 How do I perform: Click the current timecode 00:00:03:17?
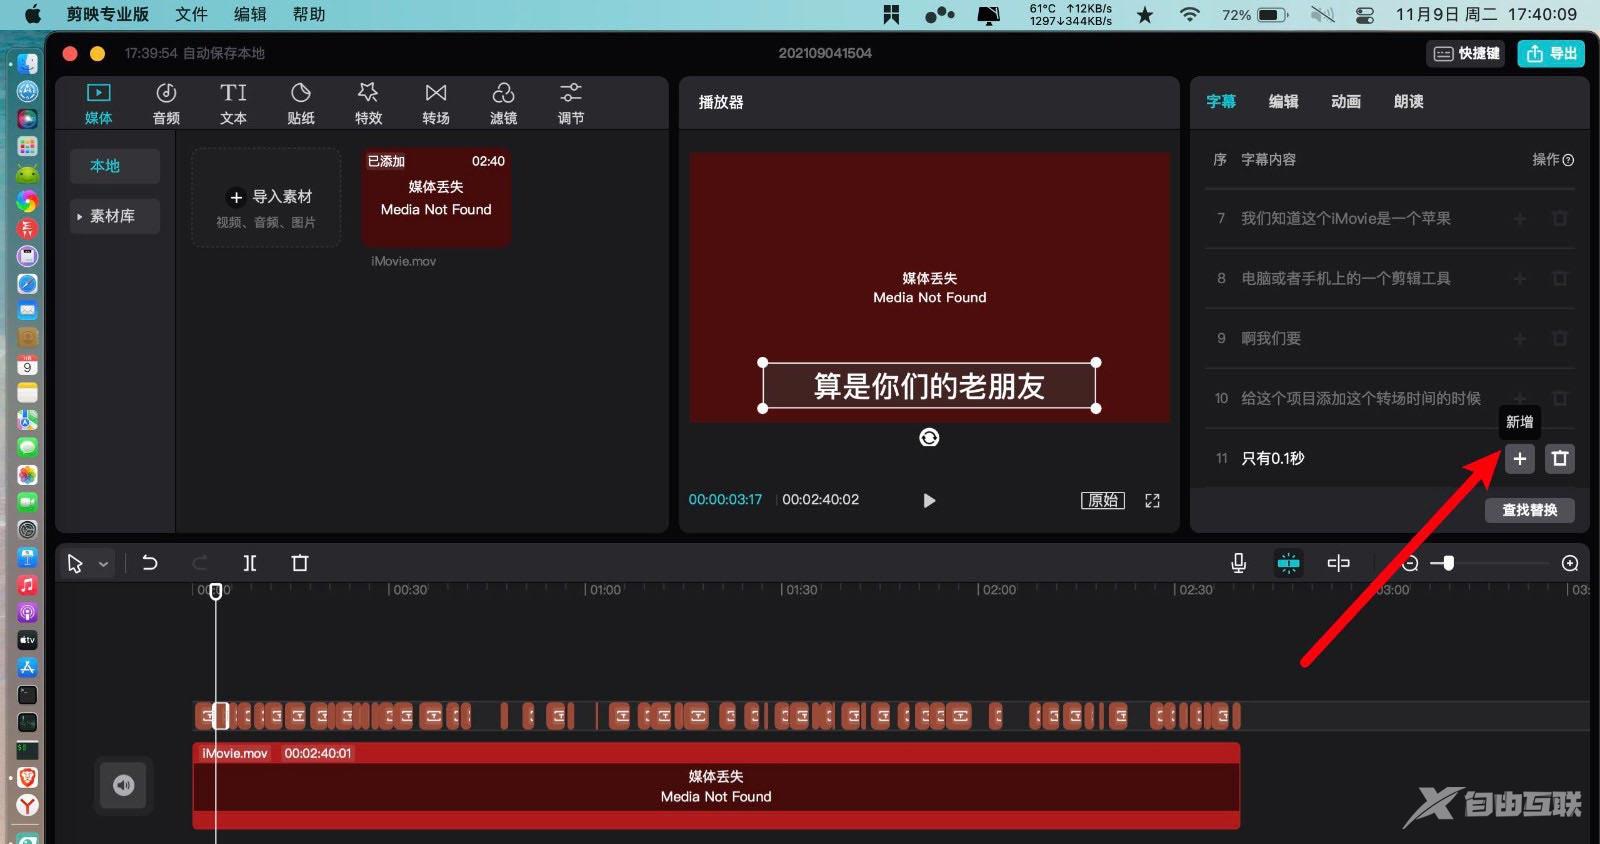coord(725,500)
